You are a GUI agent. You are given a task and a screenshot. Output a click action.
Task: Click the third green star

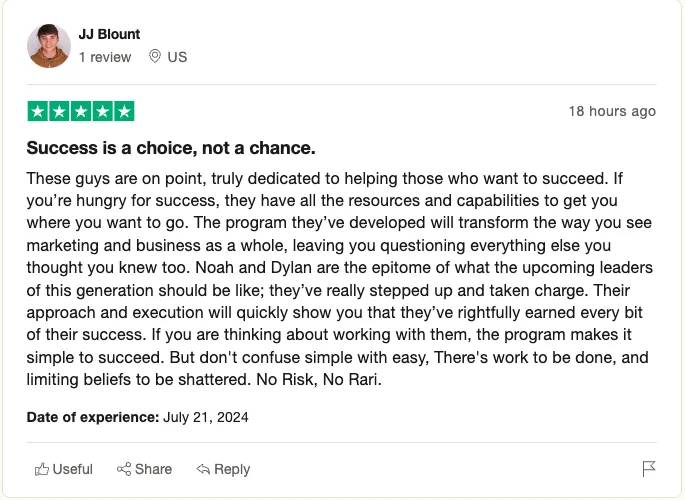click(81, 111)
